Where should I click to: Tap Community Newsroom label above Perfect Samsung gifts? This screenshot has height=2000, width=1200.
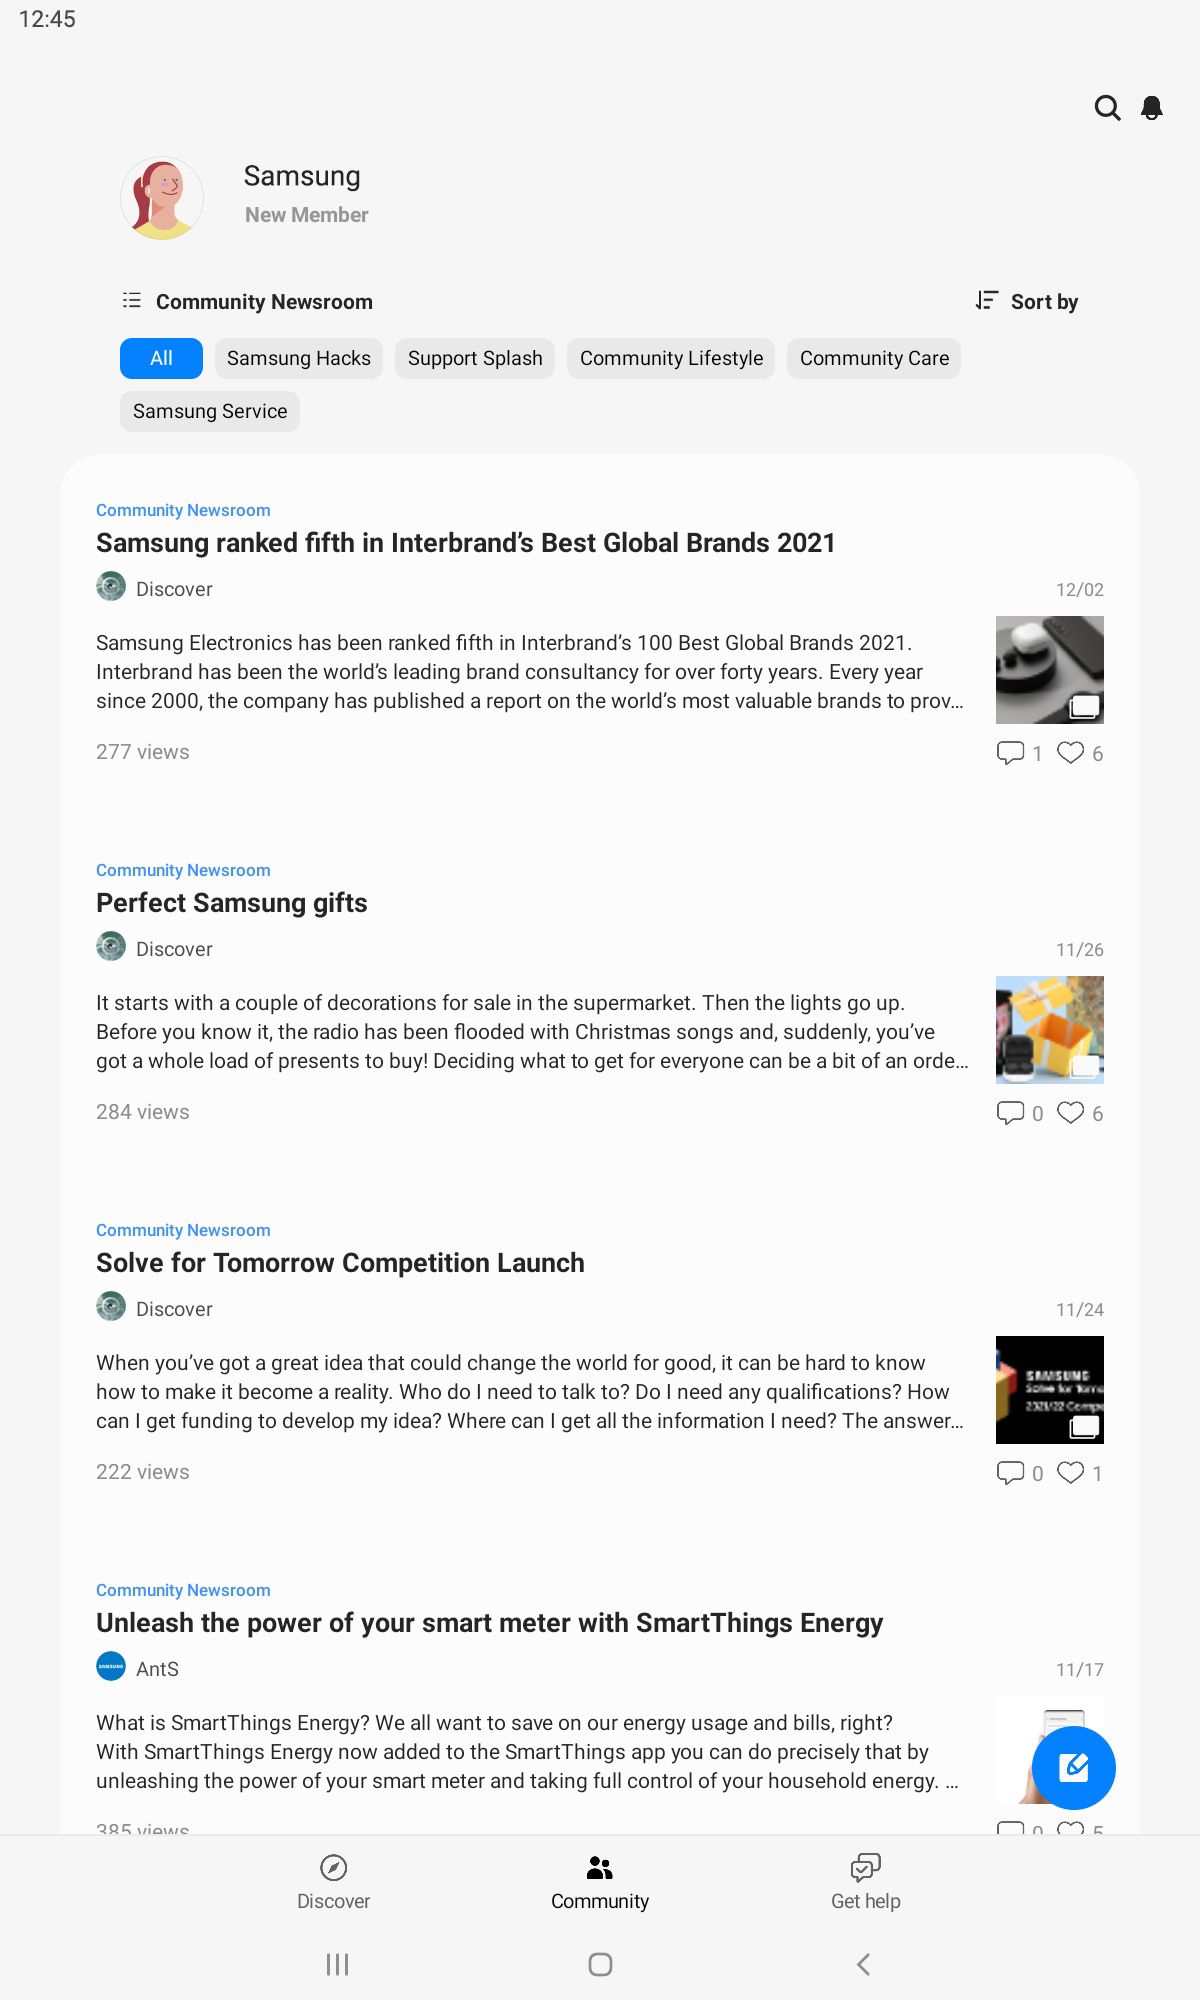pyautogui.click(x=183, y=870)
